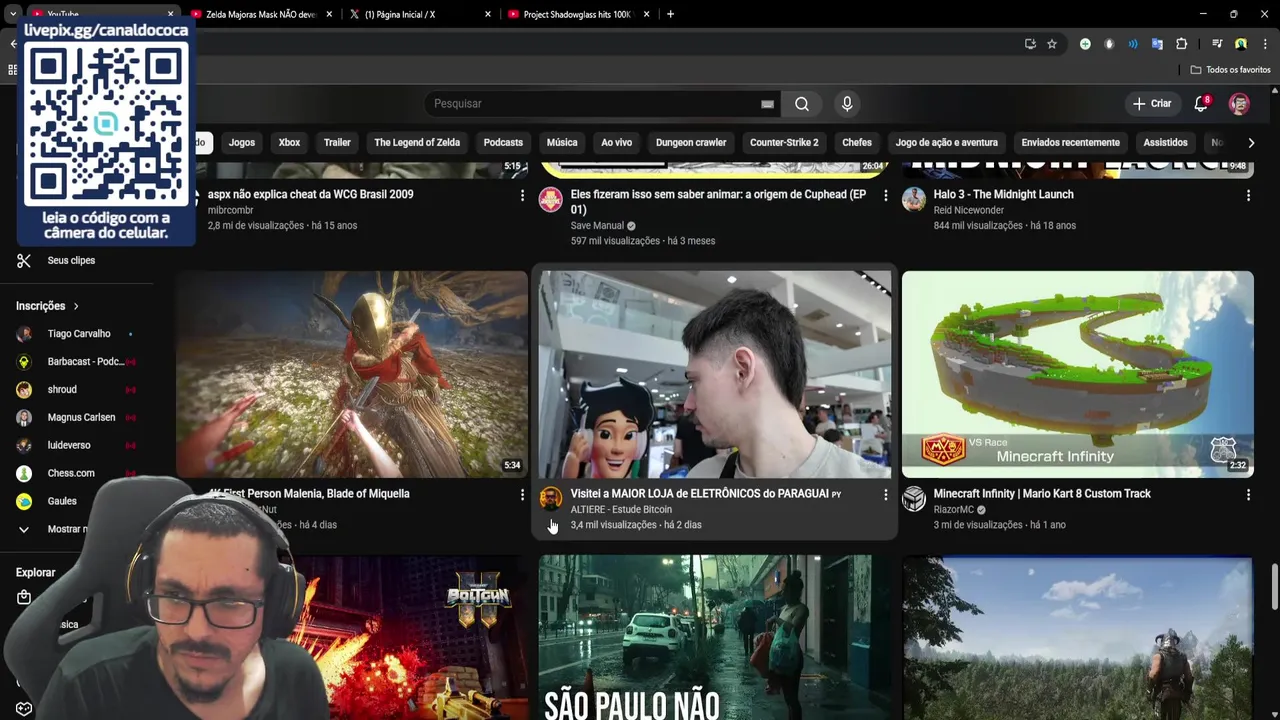The width and height of the screenshot is (1280, 720).
Task: Open options for aspx cheat WCG video
Action: point(522,195)
